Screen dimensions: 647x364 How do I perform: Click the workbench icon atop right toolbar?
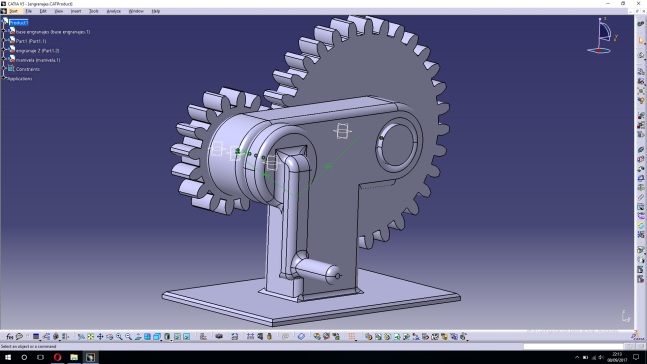[641, 24]
